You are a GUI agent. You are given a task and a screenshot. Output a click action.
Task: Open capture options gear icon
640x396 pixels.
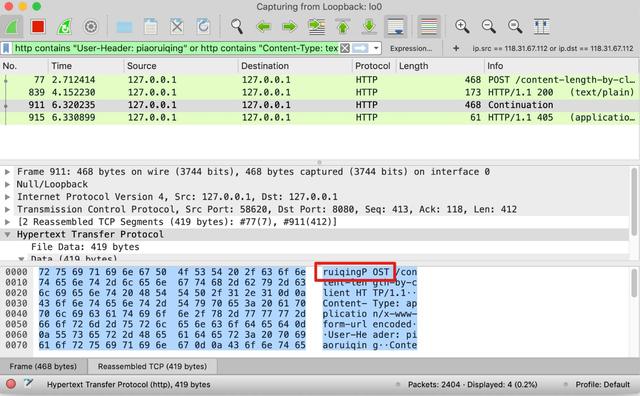91,27
